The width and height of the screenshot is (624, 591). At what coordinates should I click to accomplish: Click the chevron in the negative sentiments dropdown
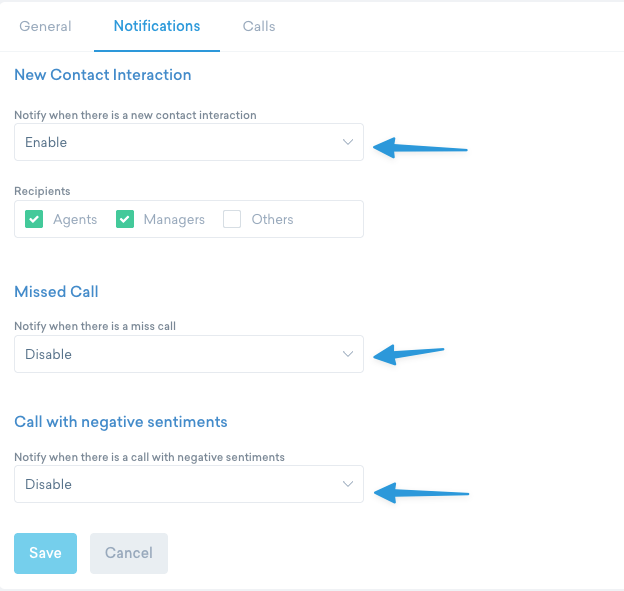(x=347, y=484)
